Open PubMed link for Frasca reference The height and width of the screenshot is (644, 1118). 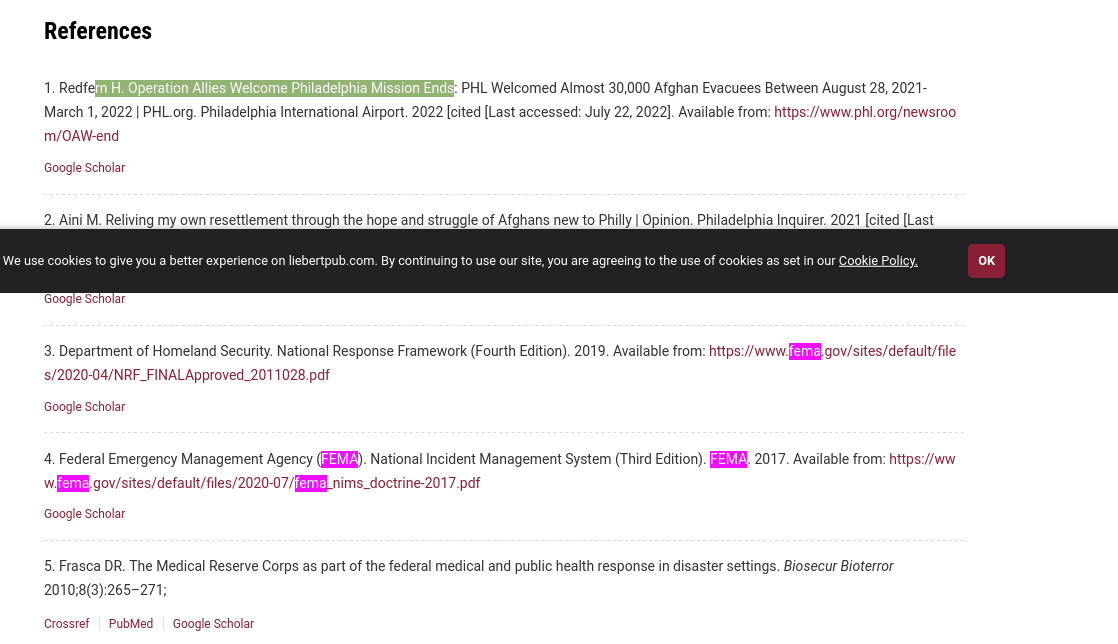(x=130, y=623)
